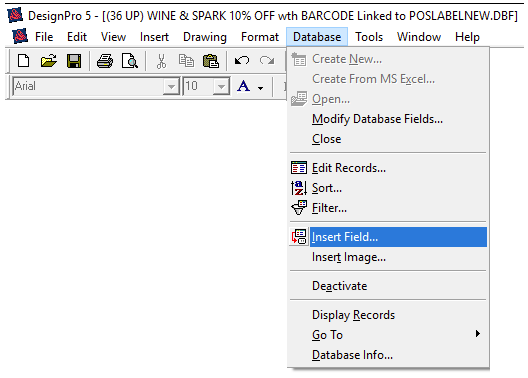Expand the font size 10 dropdown
528x378 pixels.
pos(221,87)
